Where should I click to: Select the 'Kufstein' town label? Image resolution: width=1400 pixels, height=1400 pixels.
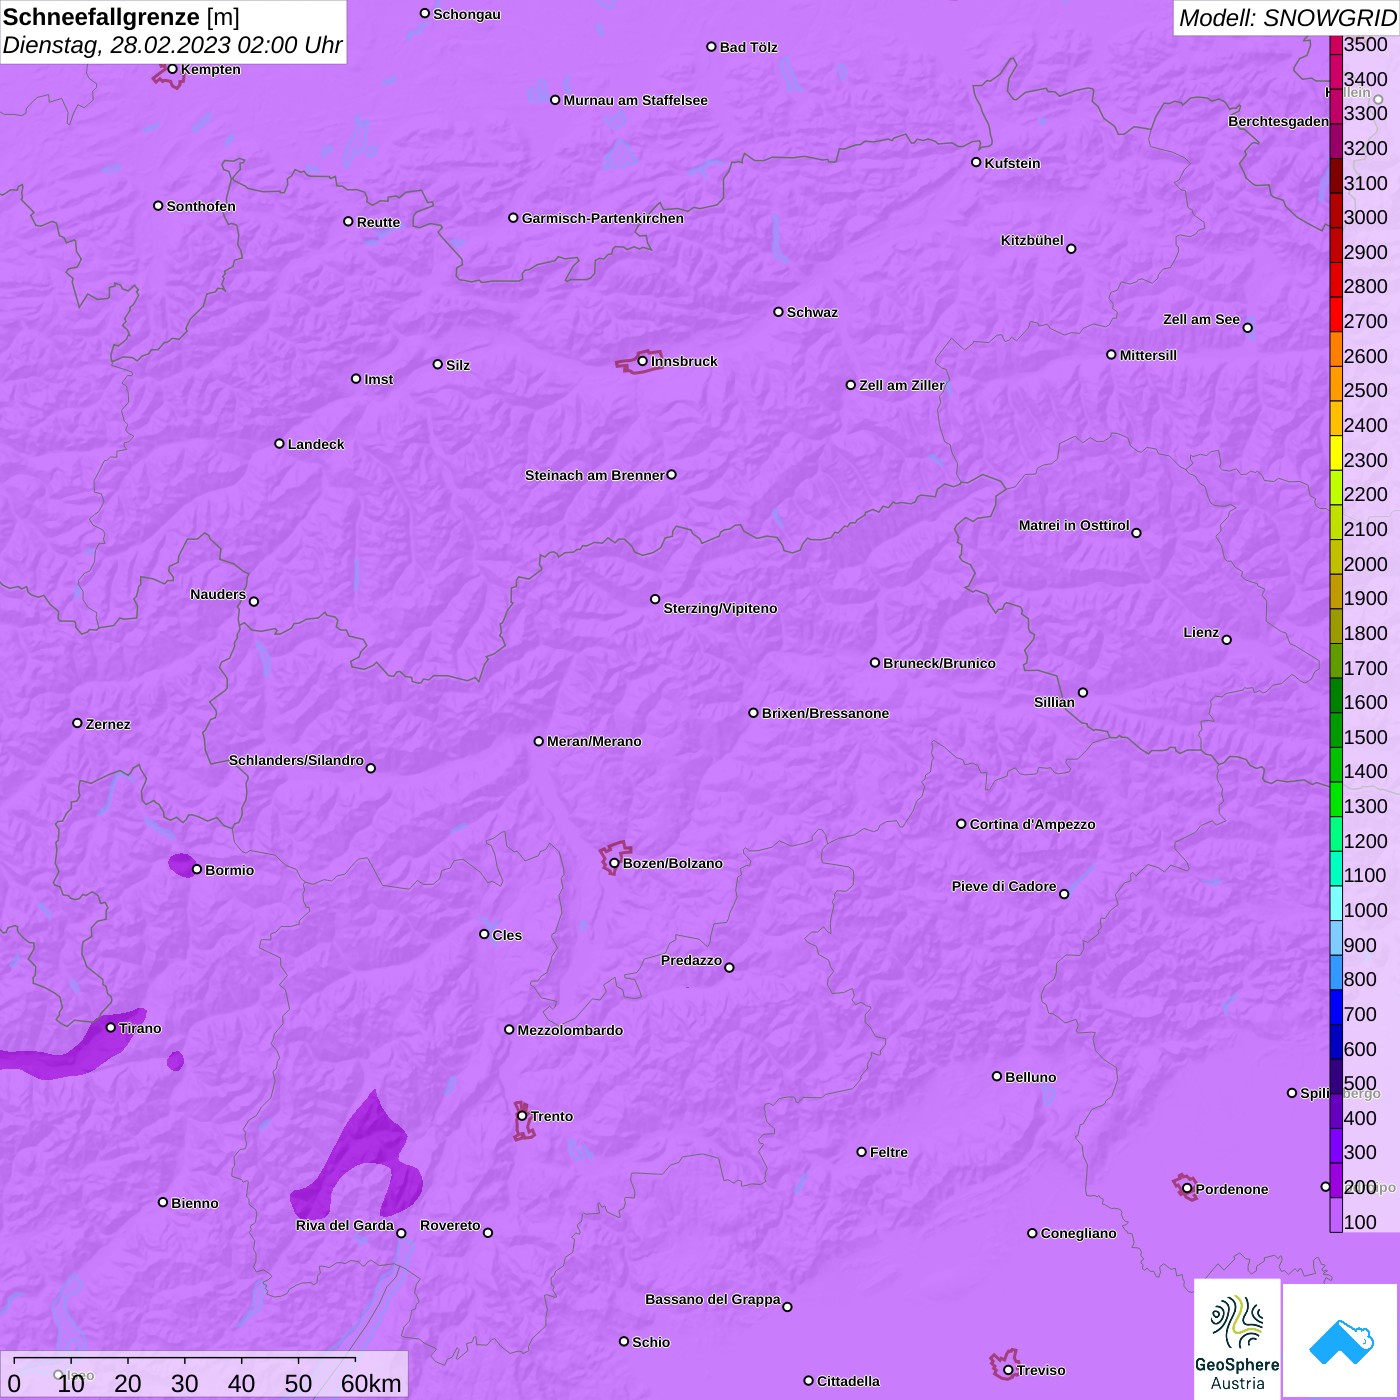pos(1012,163)
